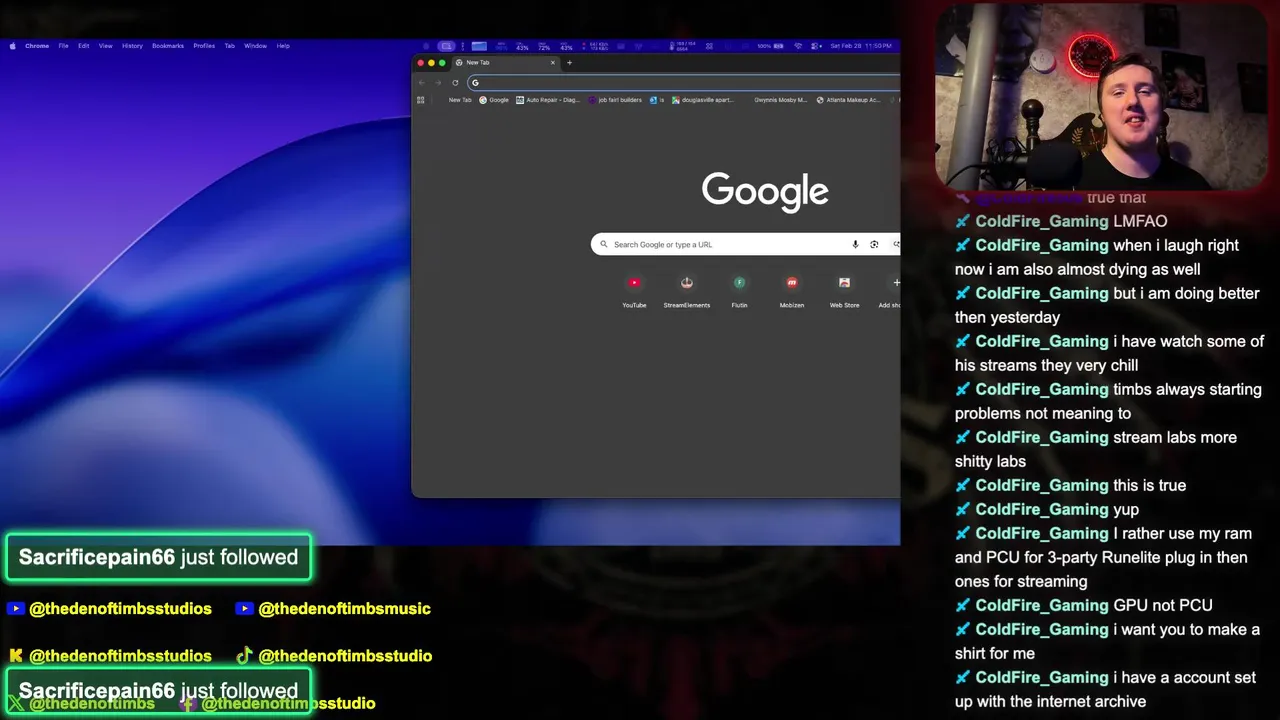Viewport: 1280px width, 720px height.
Task: Click the Google logo on new tab page
Action: [x=765, y=190]
